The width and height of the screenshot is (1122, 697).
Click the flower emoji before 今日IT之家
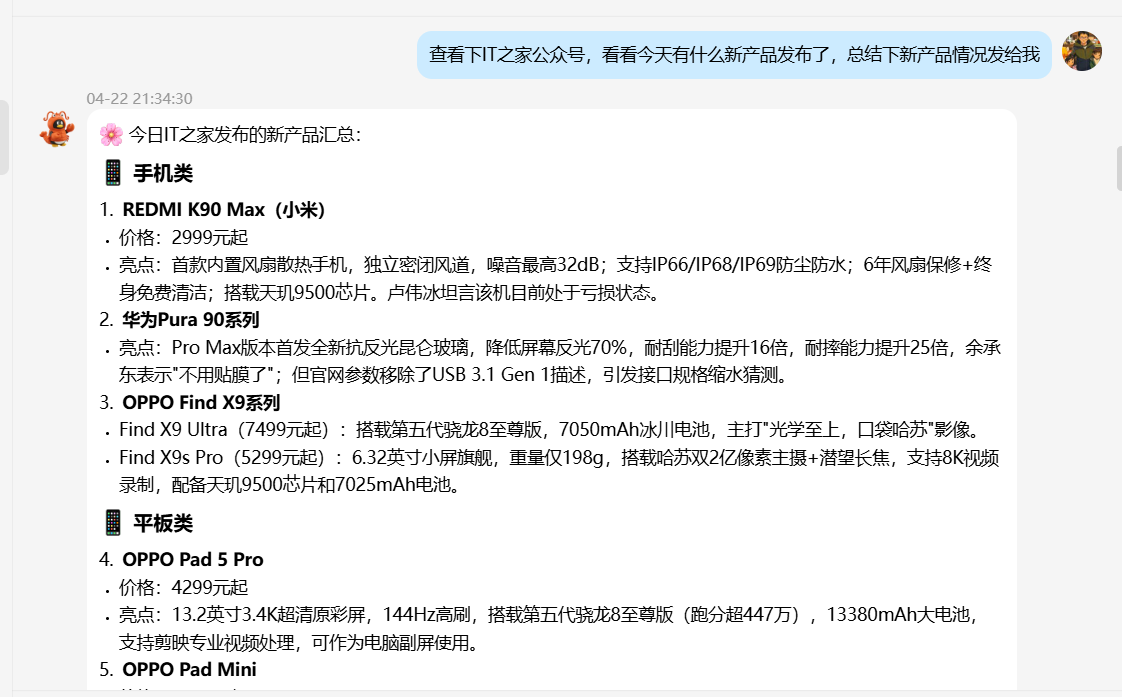[111, 135]
